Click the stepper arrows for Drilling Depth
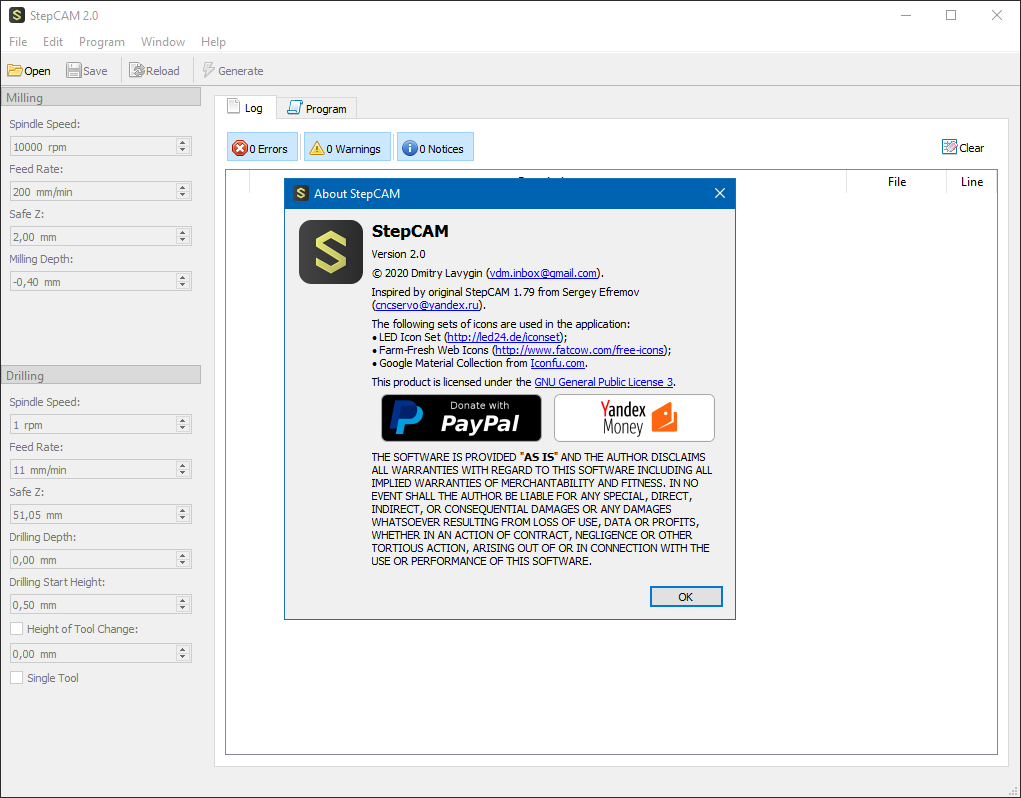The image size is (1021, 798). pos(183,559)
